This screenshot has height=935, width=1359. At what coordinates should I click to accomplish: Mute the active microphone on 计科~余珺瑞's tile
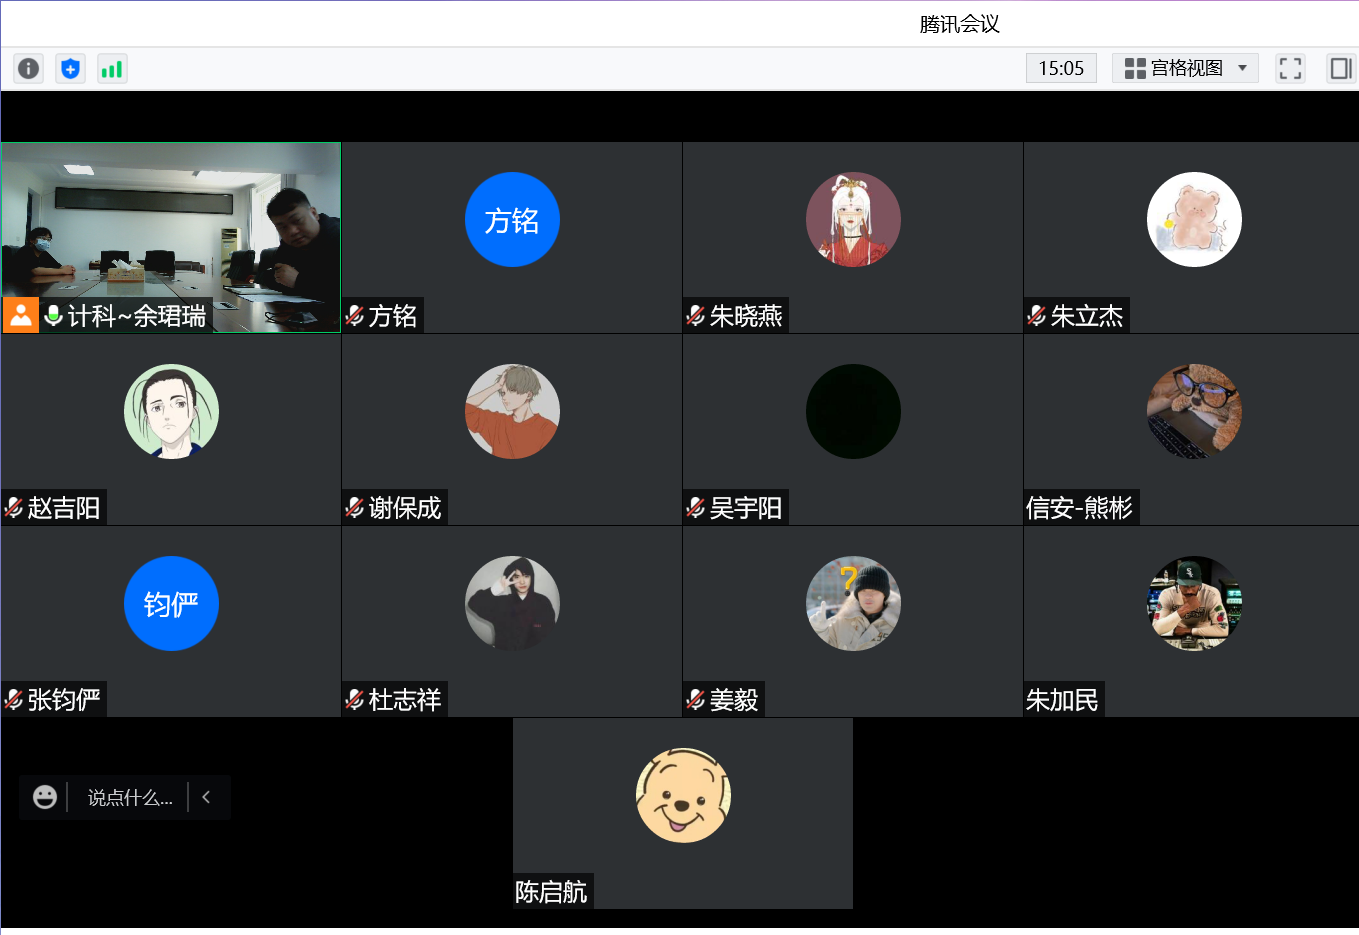point(52,316)
